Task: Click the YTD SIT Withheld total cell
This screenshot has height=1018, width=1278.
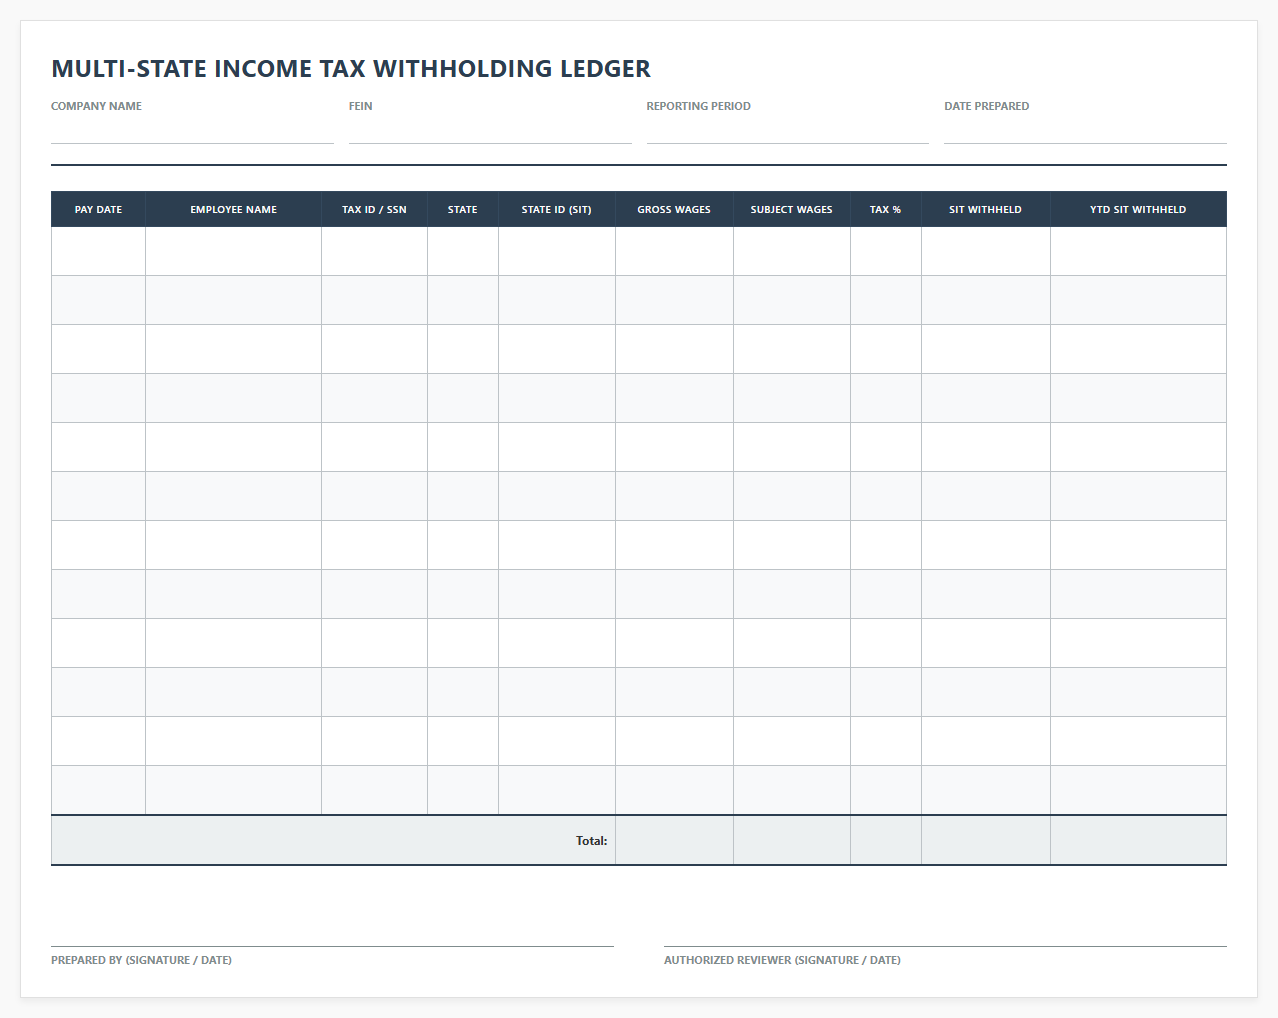Action: (x=1139, y=840)
